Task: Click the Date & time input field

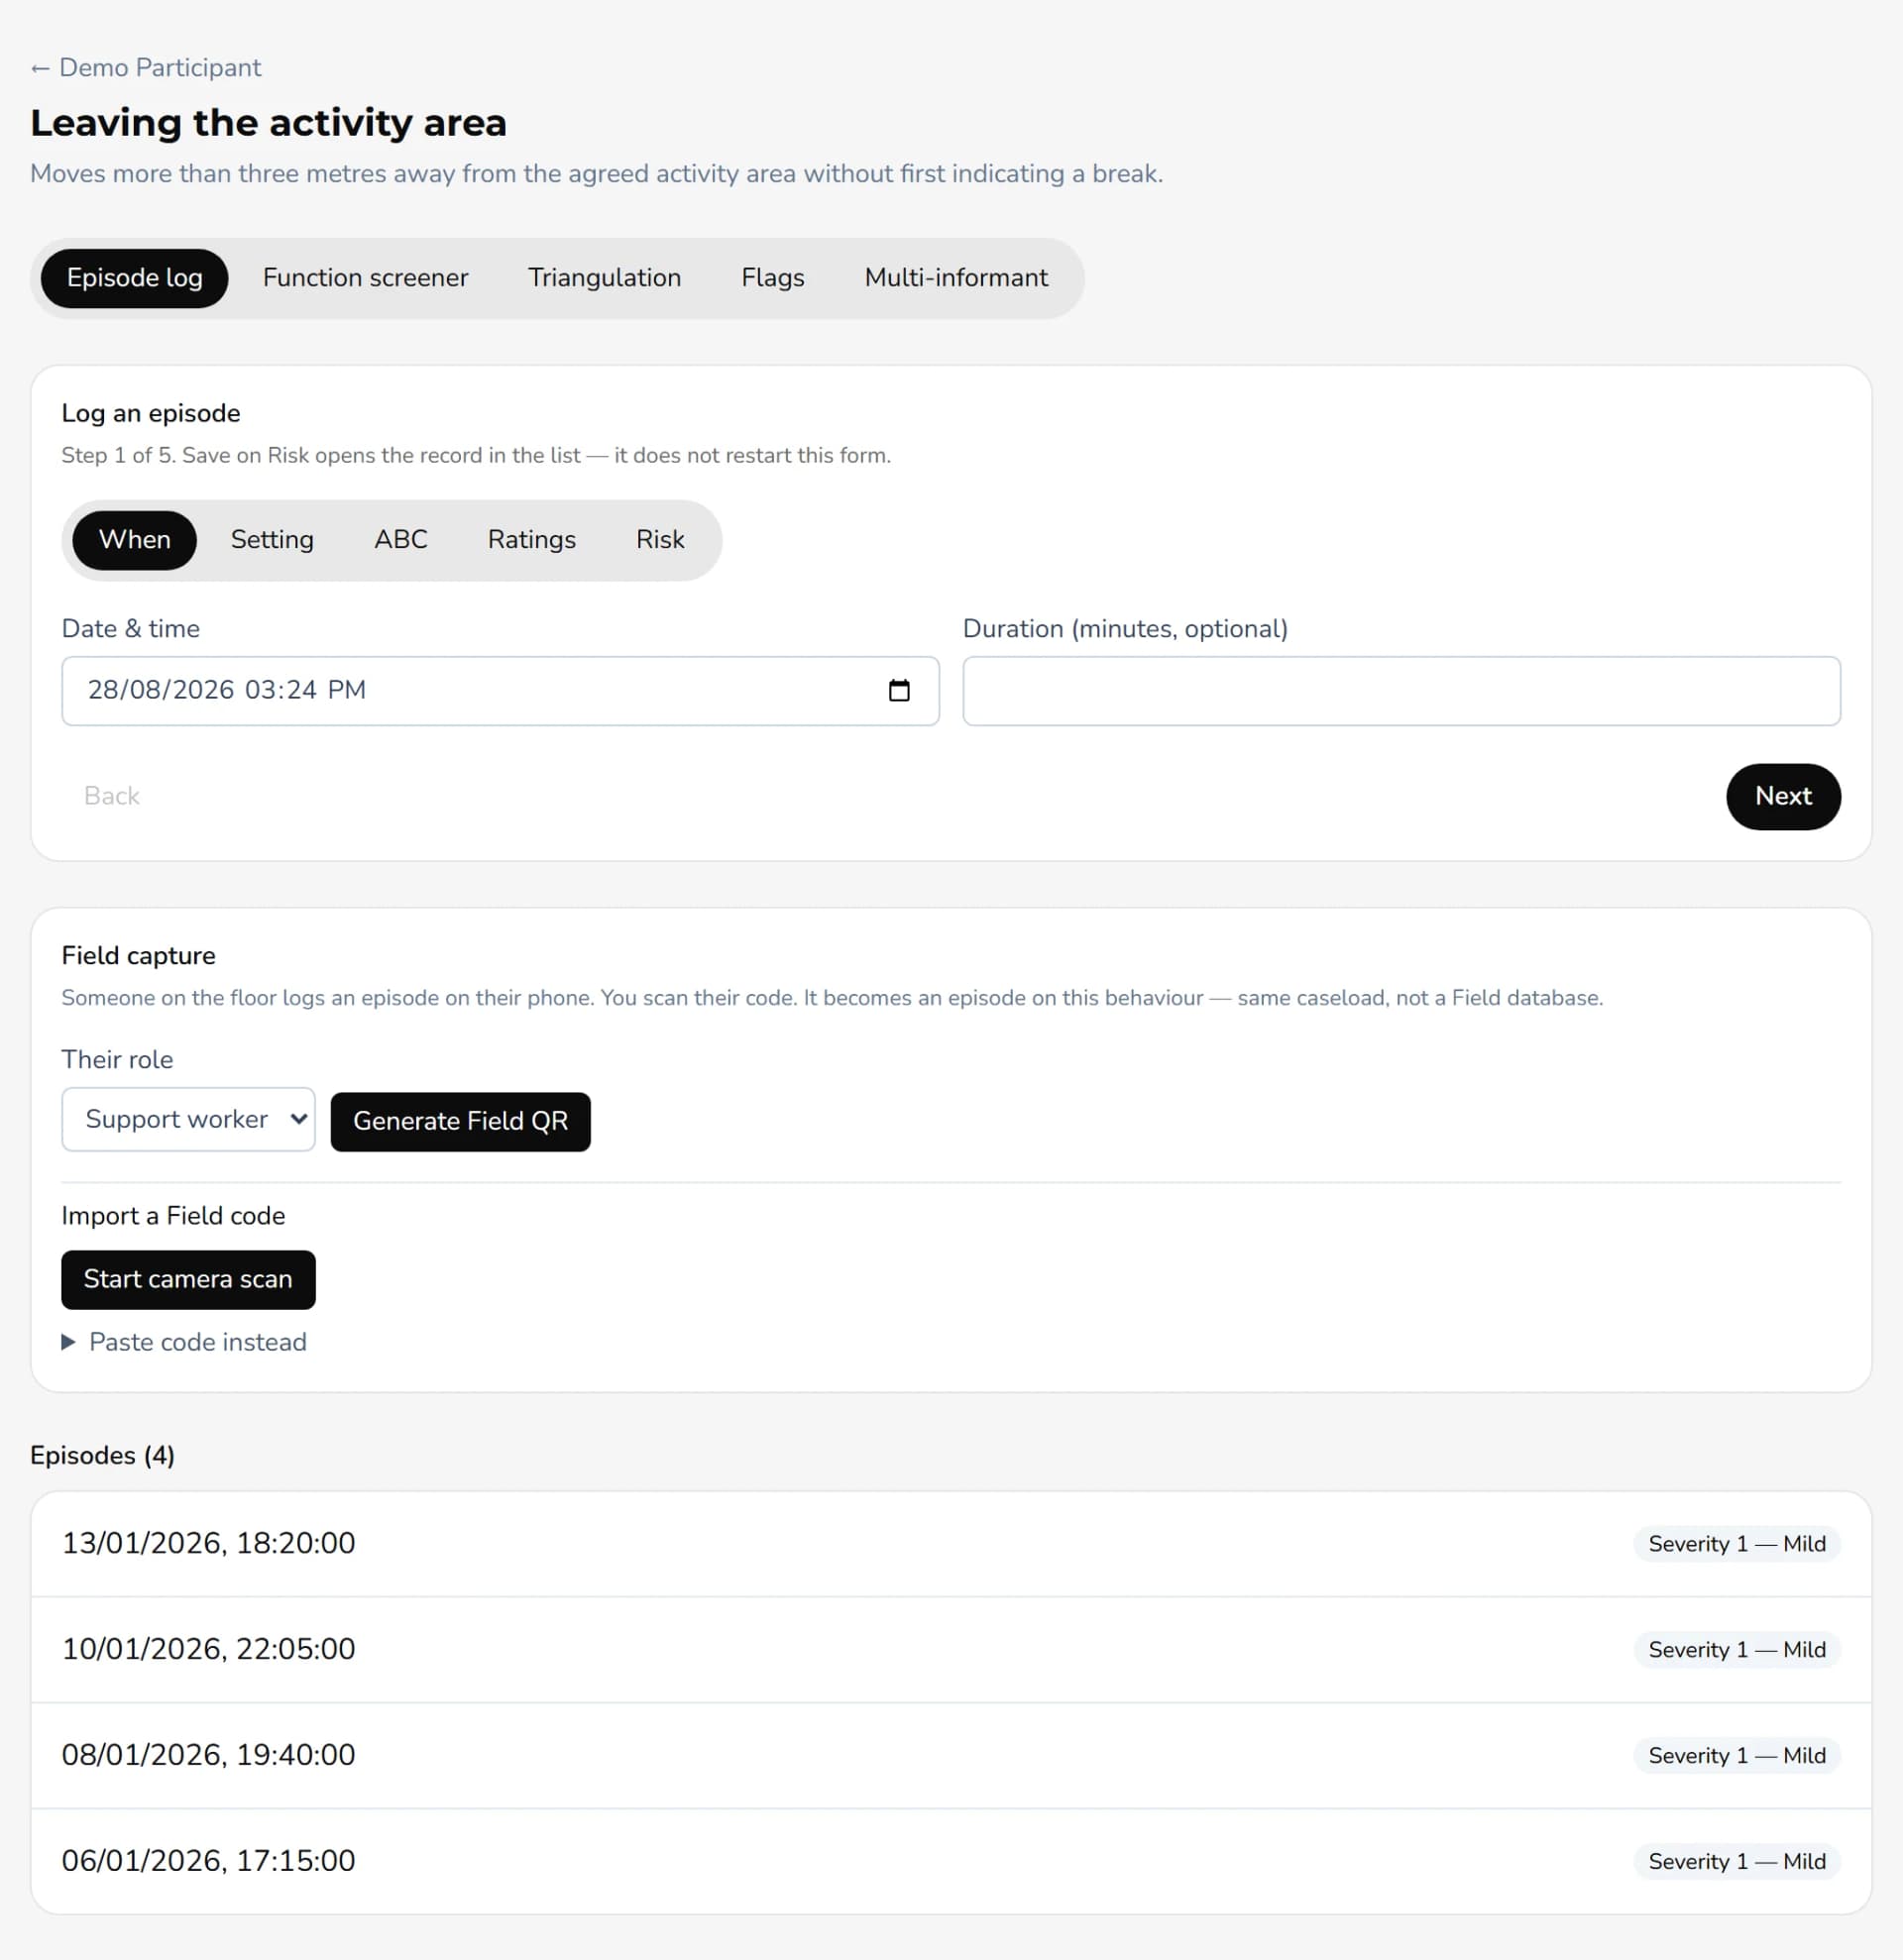Action: [x=500, y=691]
